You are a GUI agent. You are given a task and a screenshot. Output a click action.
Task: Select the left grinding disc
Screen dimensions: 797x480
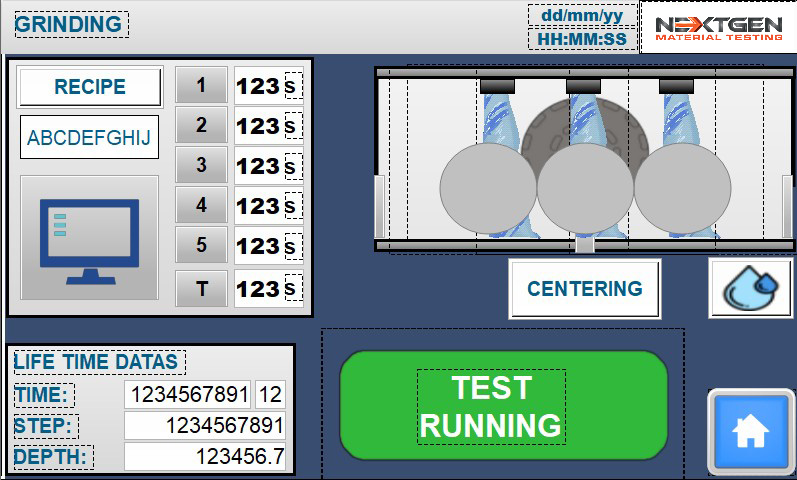(487, 189)
